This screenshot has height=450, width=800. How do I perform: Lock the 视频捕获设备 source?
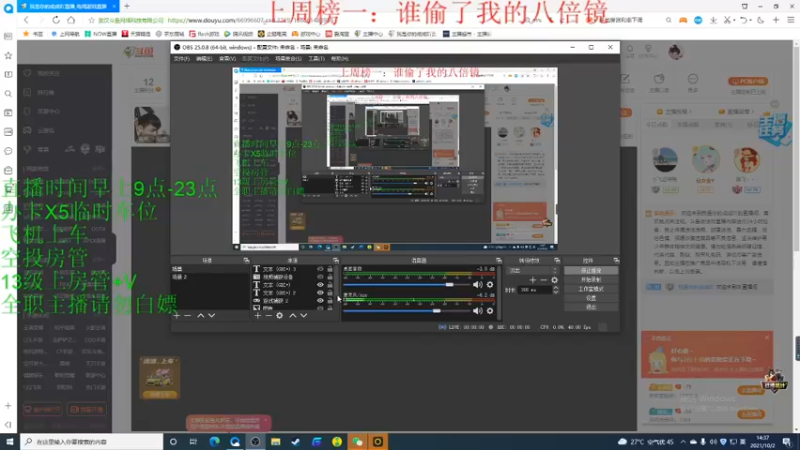[330, 277]
